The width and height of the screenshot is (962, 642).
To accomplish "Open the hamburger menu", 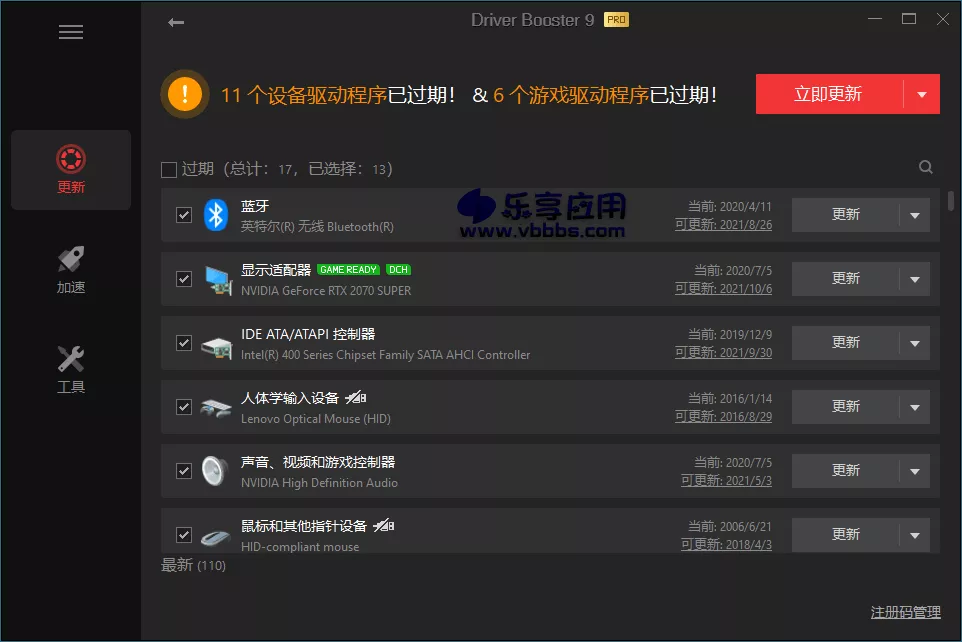I will (70, 31).
